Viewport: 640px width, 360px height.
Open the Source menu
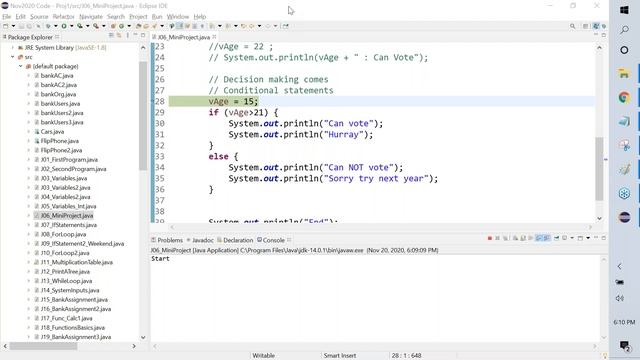click(39, 17)
